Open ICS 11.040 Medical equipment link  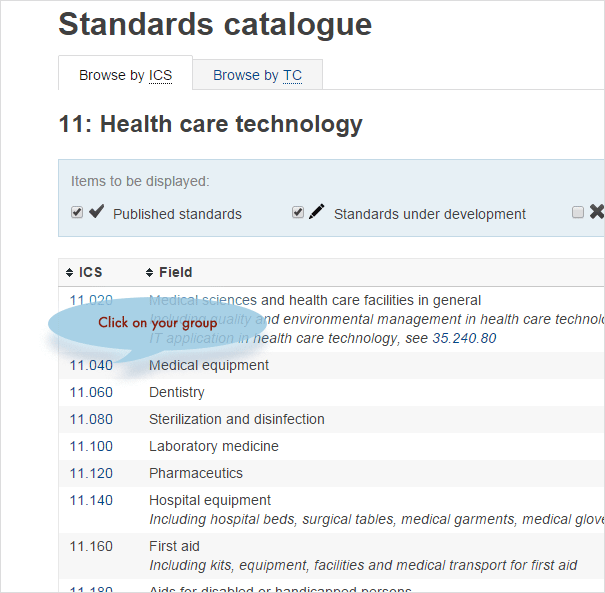[91, 366]
